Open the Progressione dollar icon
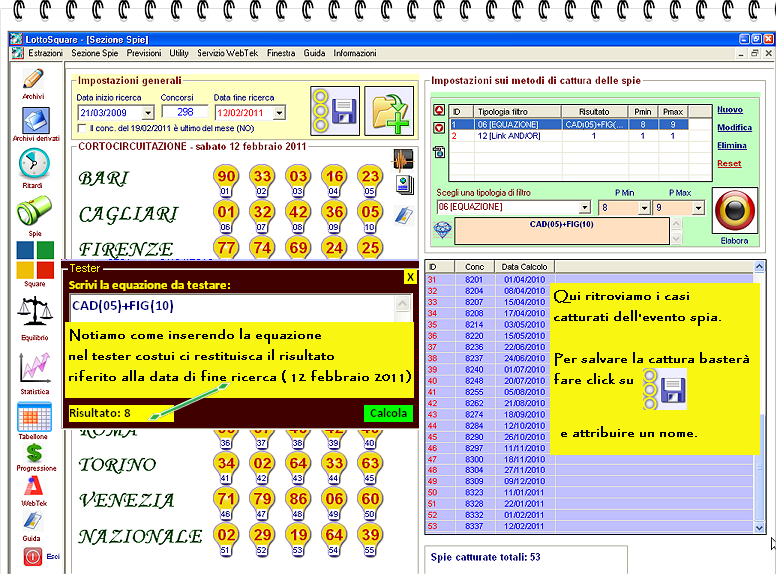The image size is (776, 574). coord(34,452)
